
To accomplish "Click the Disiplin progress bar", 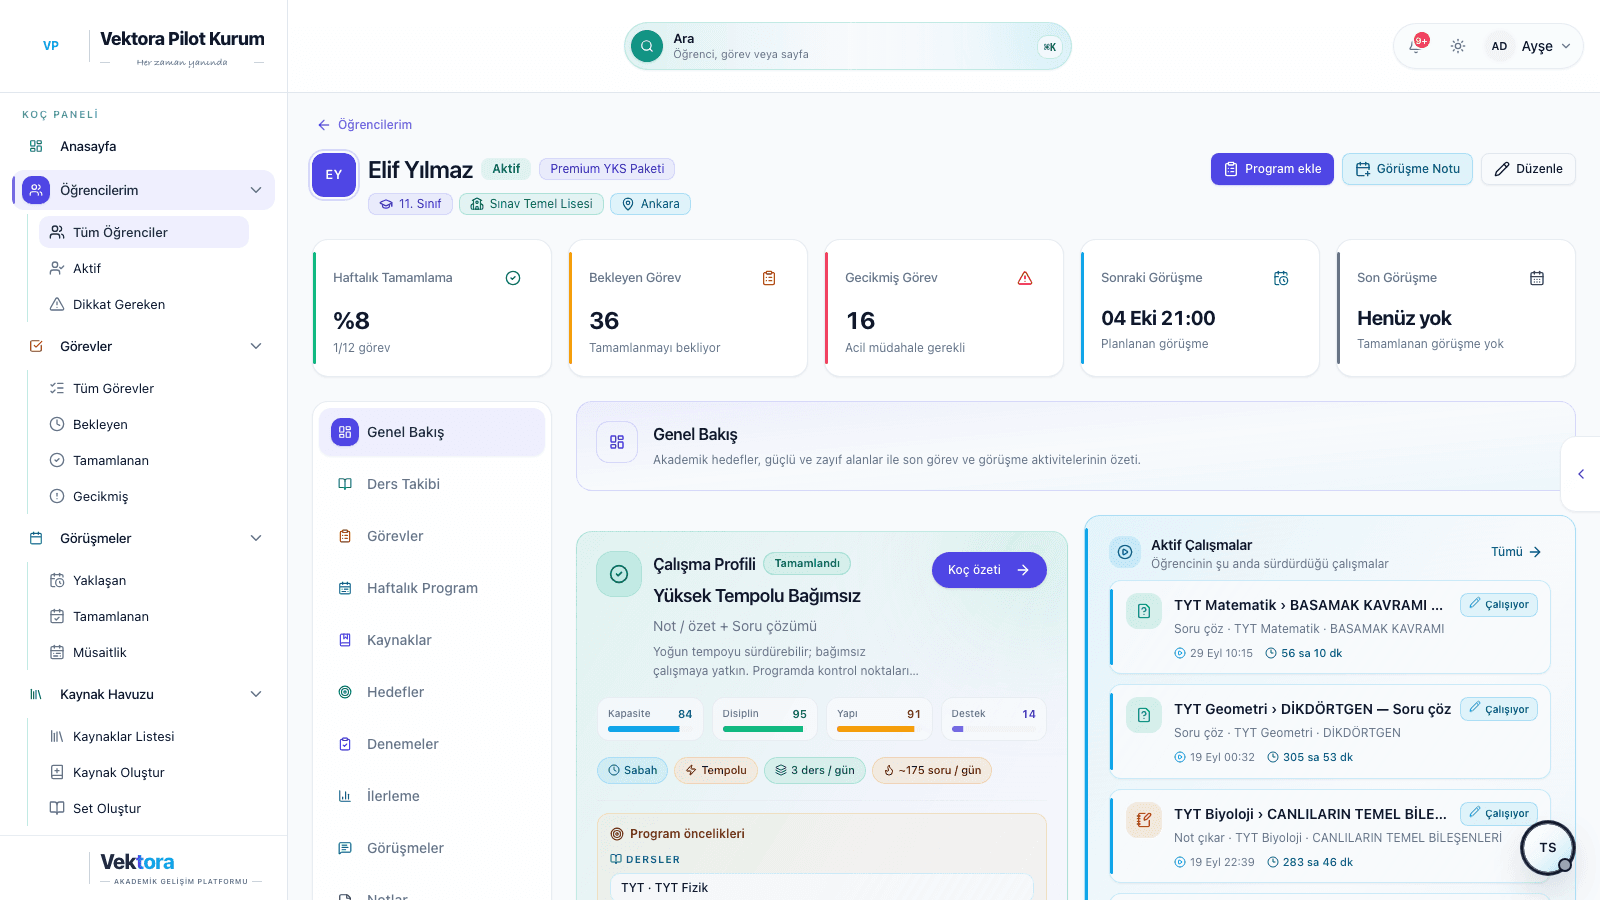I will [x=765, y=729].
